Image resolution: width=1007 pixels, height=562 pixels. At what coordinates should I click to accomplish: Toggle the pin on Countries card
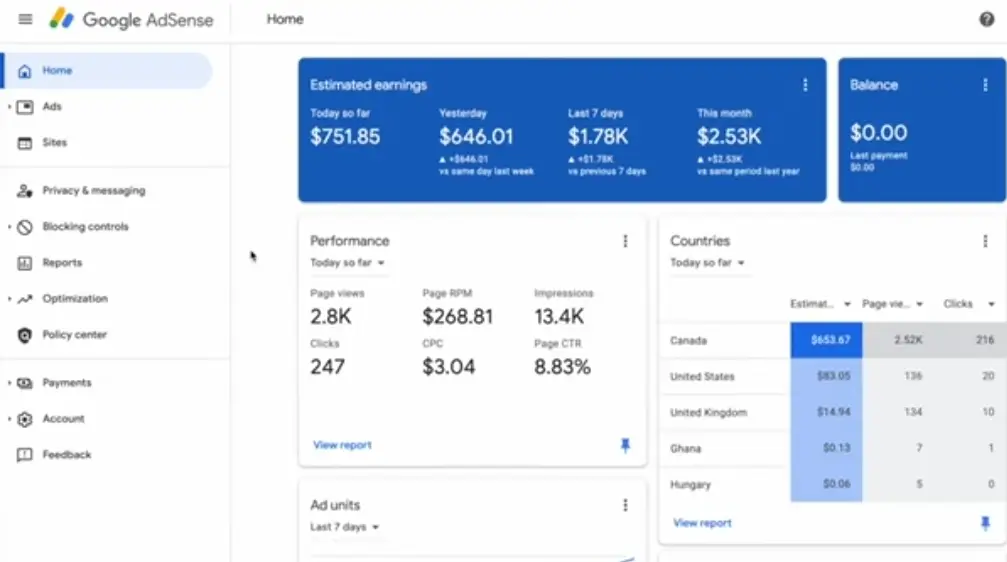(x=985, y=523)
